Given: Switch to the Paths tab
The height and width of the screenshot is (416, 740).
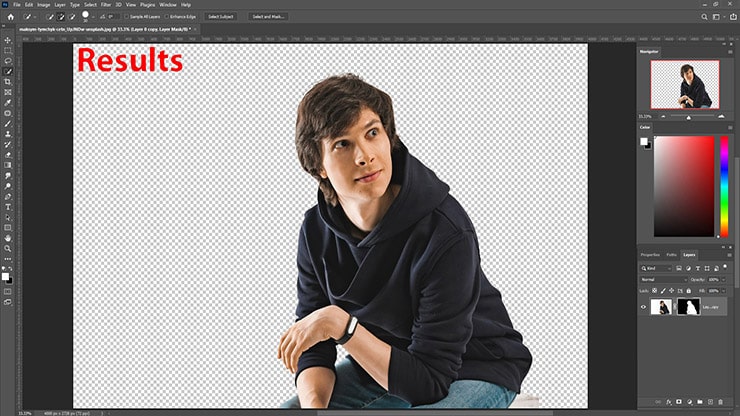Looking at the screenshot, I should 672,255.
